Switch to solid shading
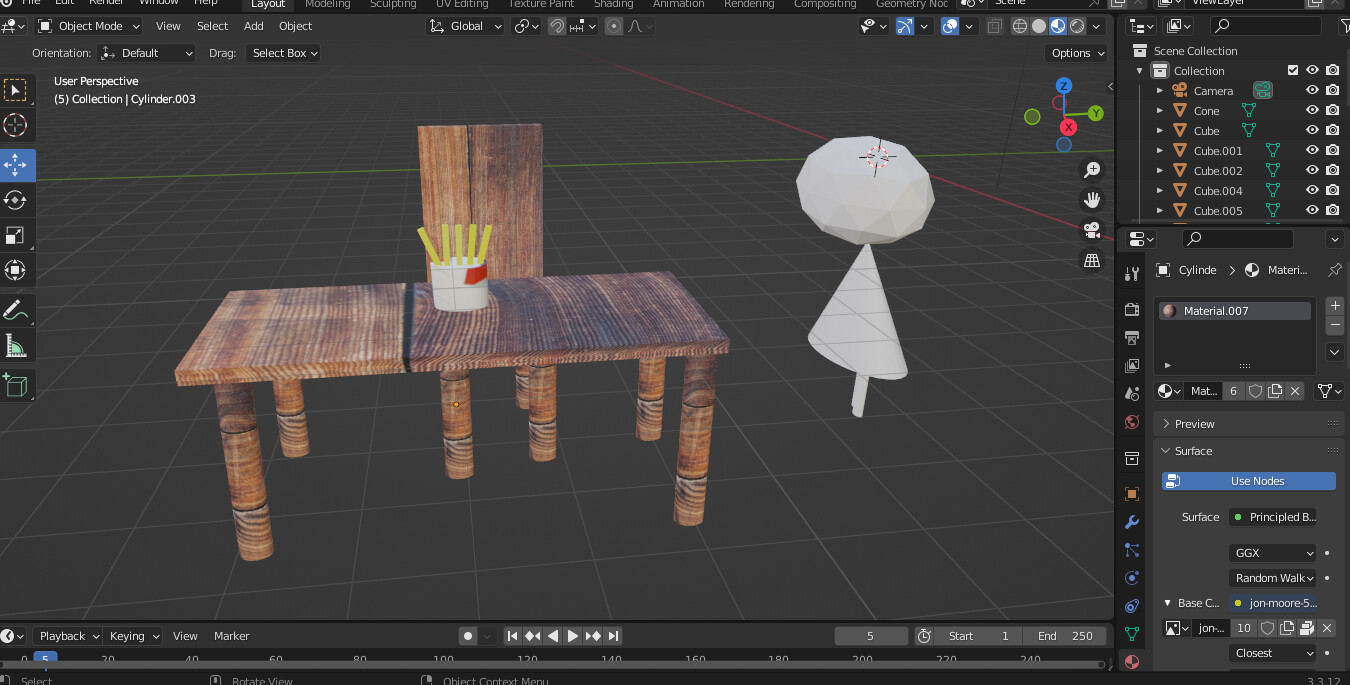 1039,26
